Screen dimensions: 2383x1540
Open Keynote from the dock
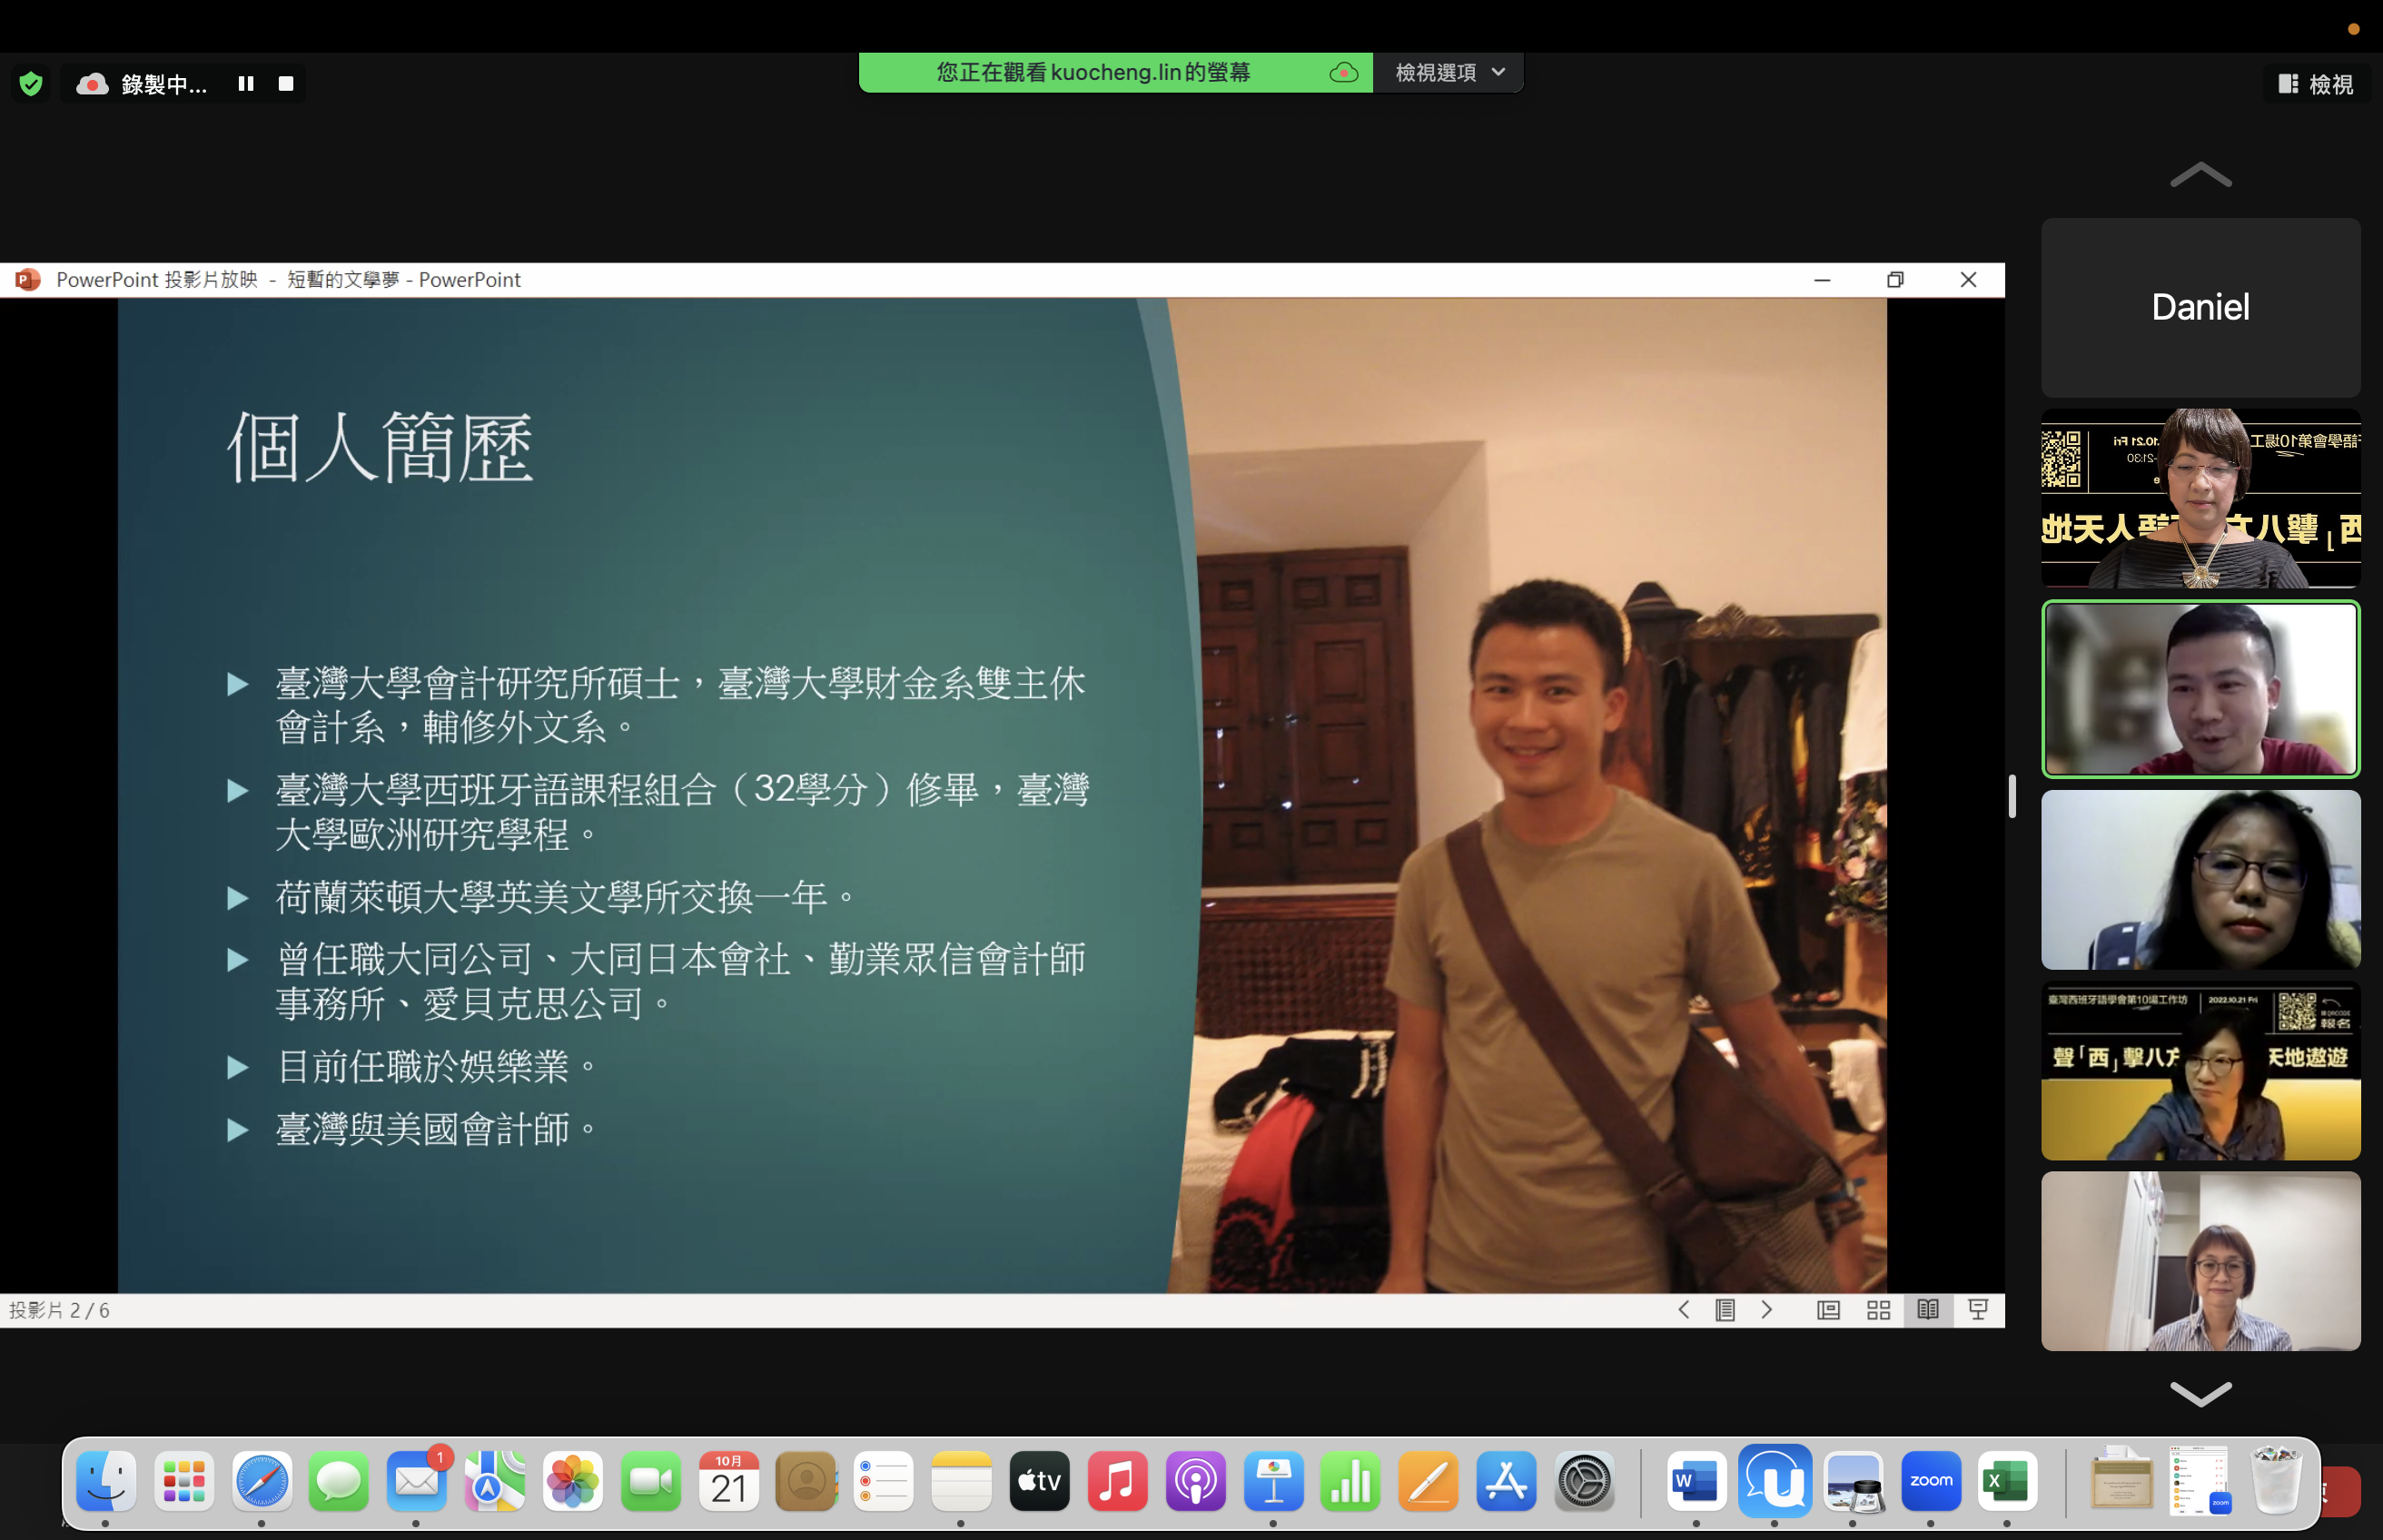pyautogui.click(x=1273, y=1481)
